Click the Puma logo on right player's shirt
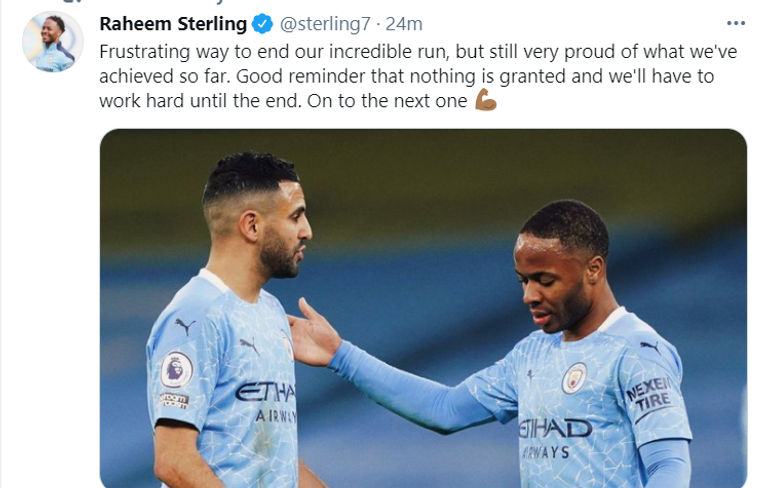The height and width of the screenshot is (488, 768). 650,346
